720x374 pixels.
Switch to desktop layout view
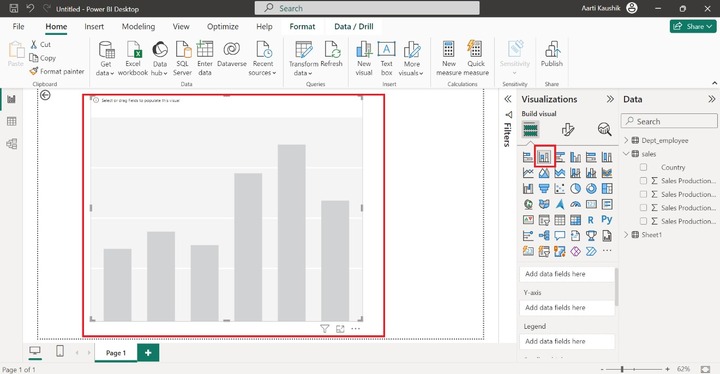point(34,351)
